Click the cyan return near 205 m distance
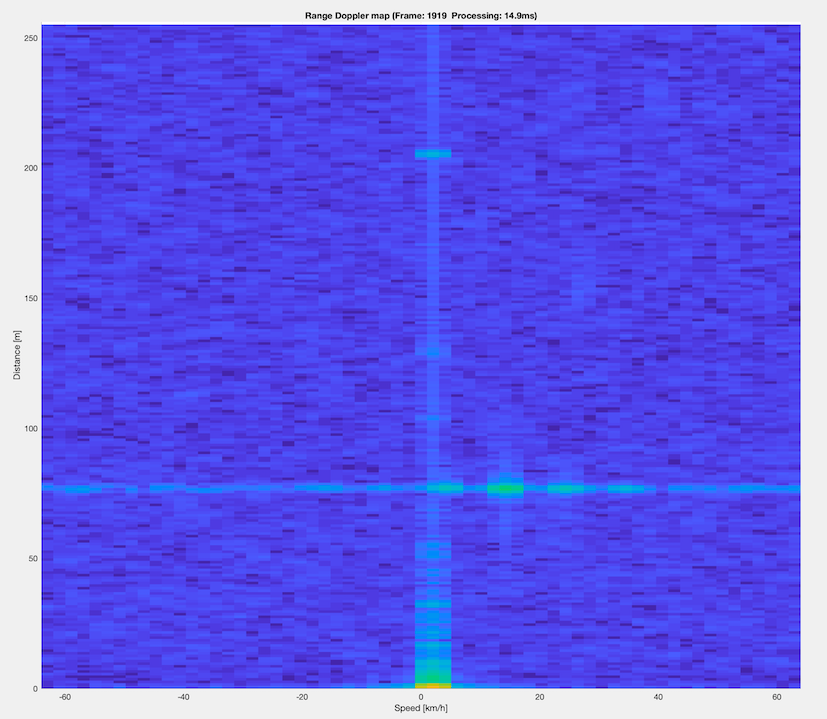 pos(433,154)
